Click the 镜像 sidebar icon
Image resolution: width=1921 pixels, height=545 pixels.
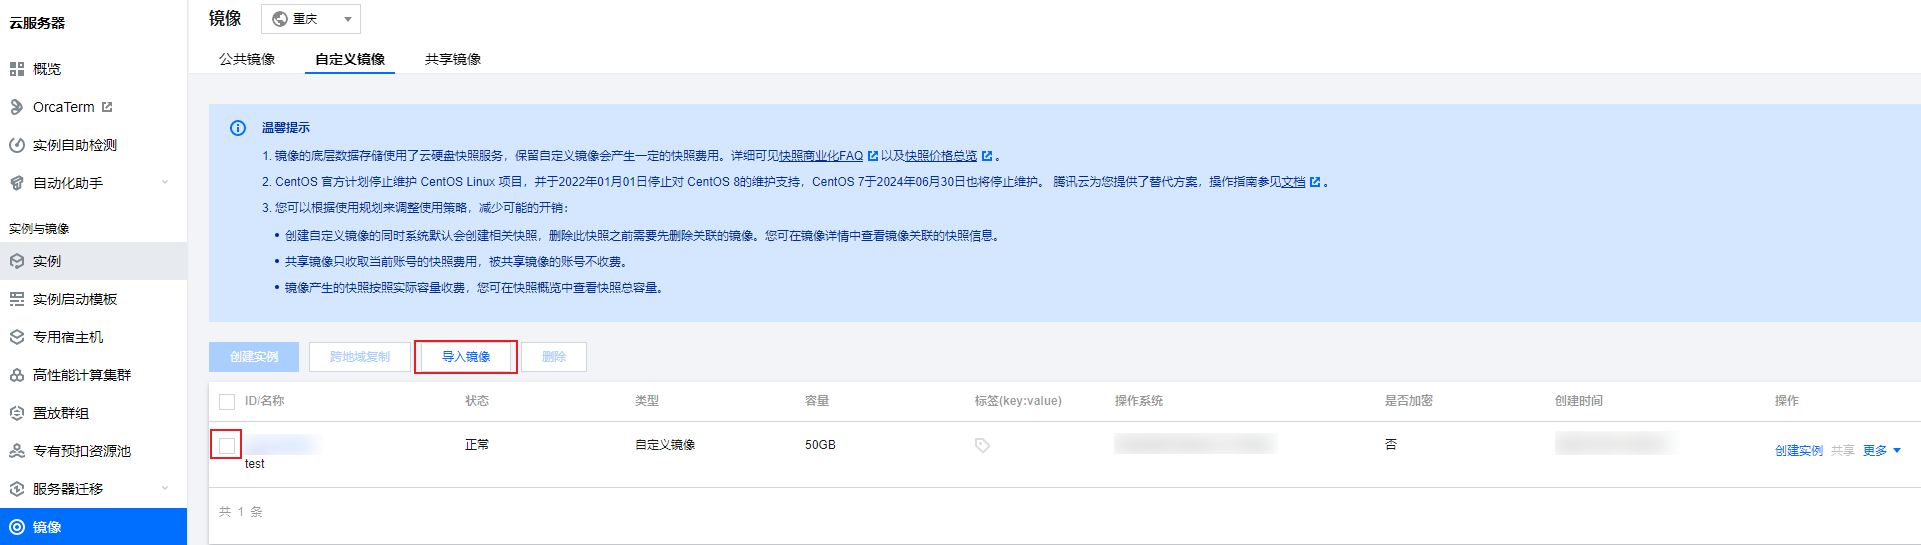tap(17, 527)
